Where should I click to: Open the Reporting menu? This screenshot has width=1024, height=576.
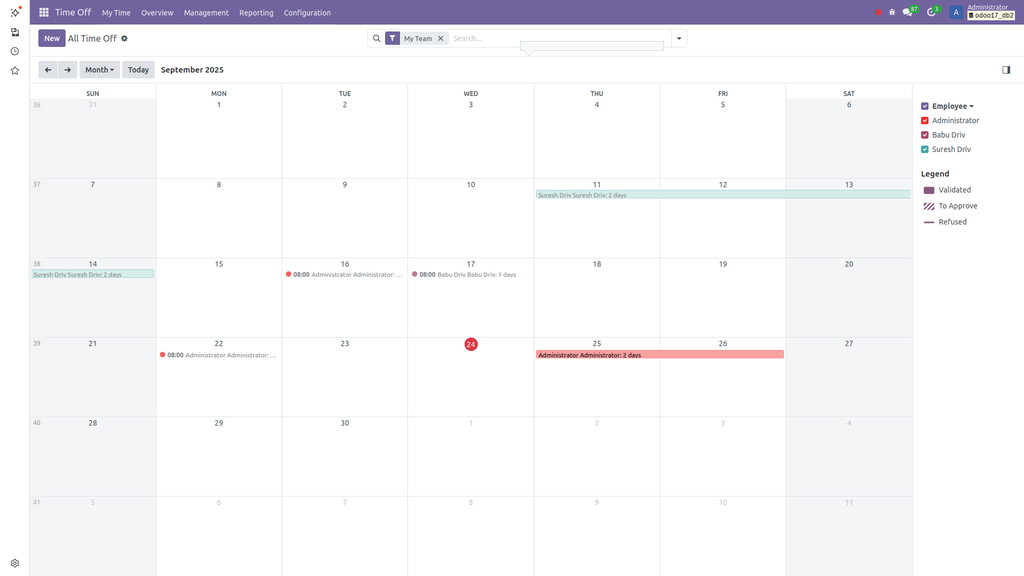click(x=256, y=13)
